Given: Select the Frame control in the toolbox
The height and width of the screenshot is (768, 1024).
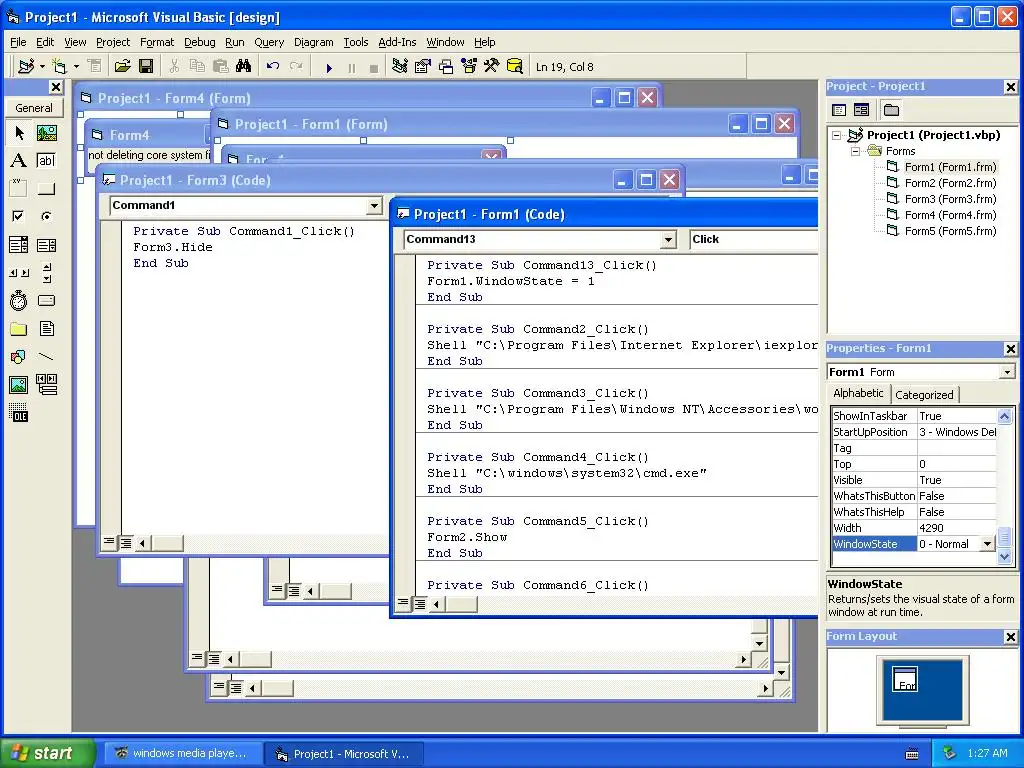Looking at the screenshot, I should click(19, 189).
